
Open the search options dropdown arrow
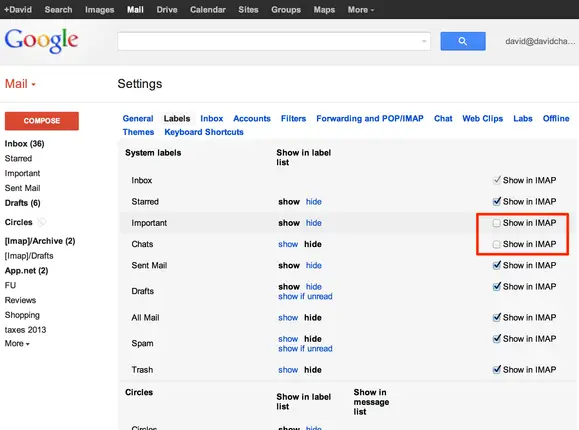424,41
